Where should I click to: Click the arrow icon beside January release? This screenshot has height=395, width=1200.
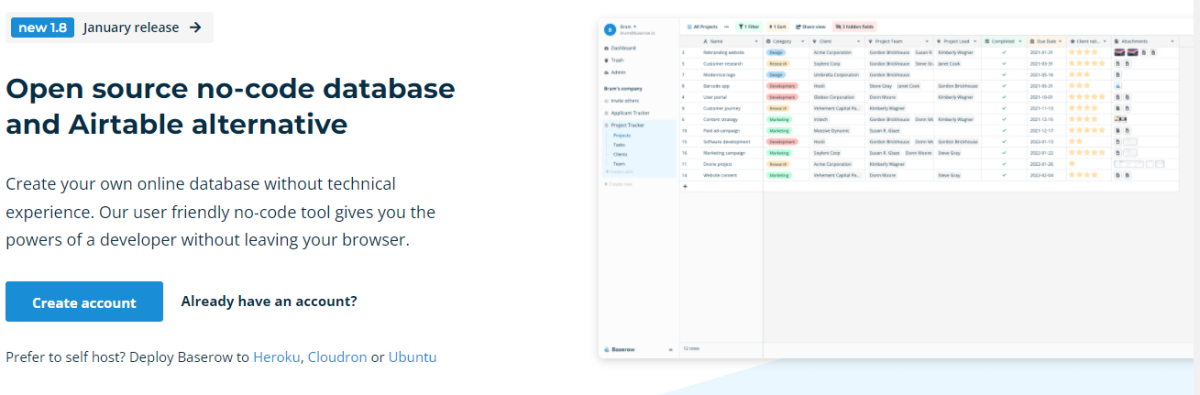tap(195, 27)
